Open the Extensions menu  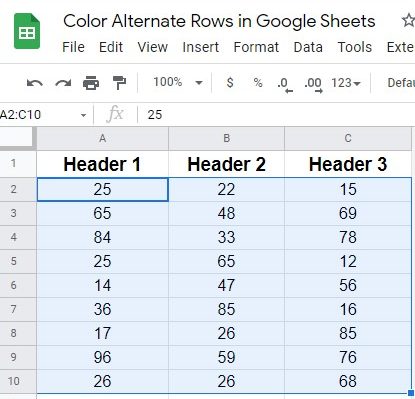coord(400,47)
